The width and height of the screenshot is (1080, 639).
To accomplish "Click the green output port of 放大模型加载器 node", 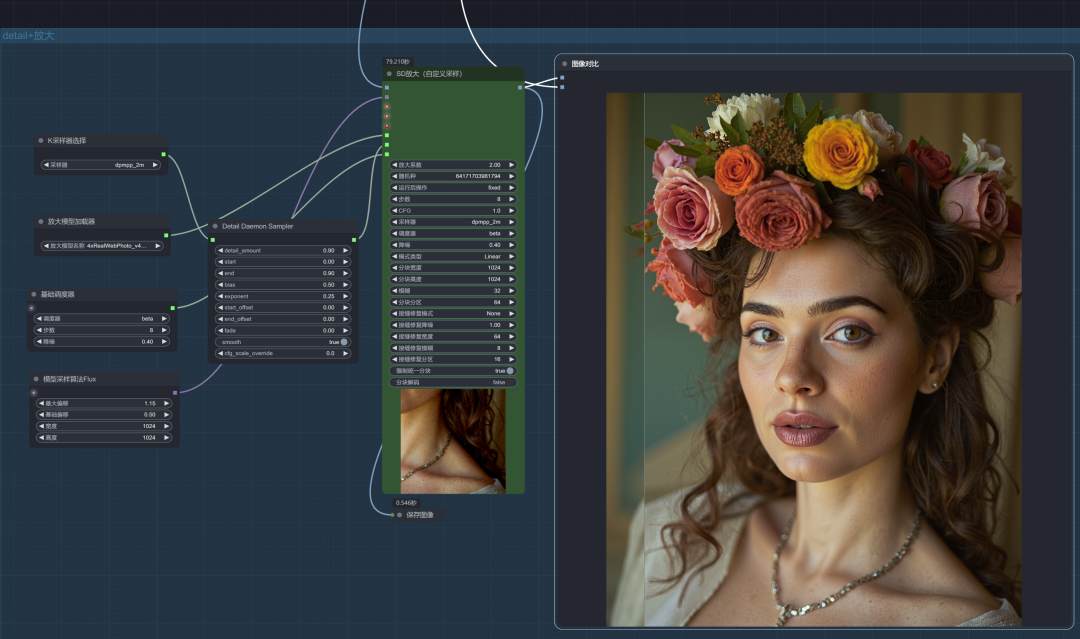I will tap(166, 235).
